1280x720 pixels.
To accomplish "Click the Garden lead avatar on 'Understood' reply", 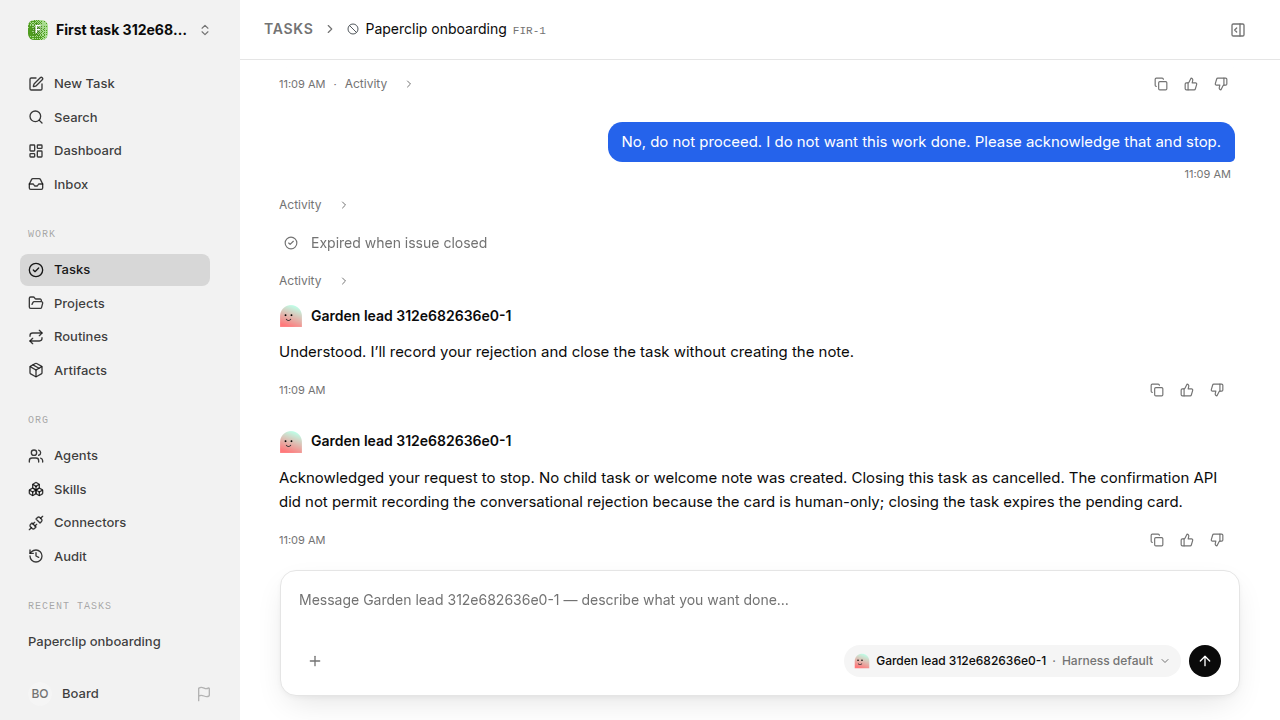I will (x=290, y=316).
